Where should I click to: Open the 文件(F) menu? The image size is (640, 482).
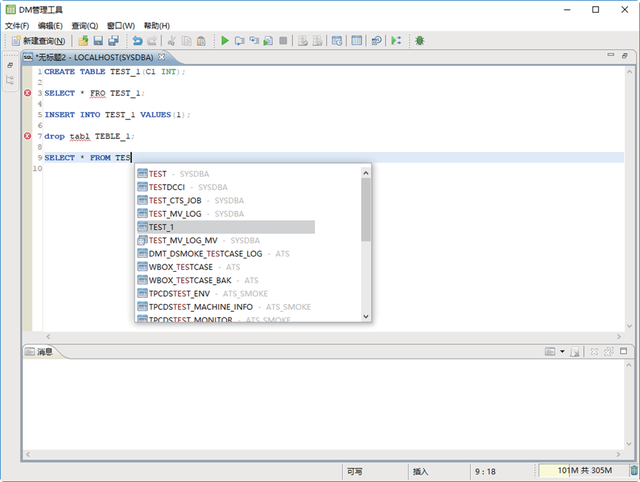point(18,25)
